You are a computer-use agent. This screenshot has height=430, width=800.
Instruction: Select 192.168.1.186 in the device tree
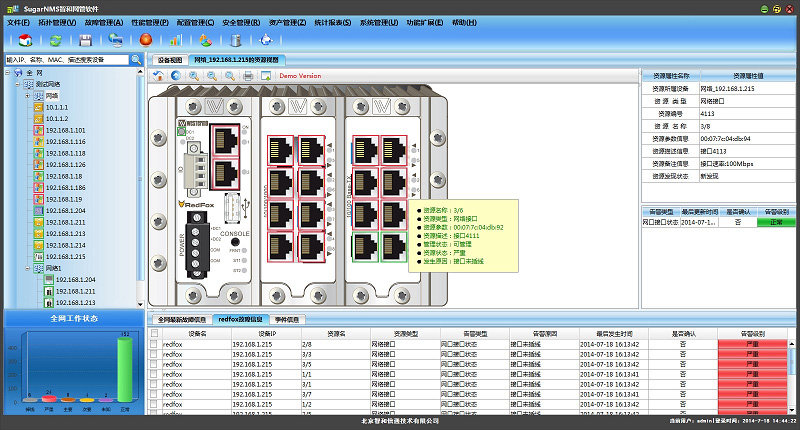point(65,188)
